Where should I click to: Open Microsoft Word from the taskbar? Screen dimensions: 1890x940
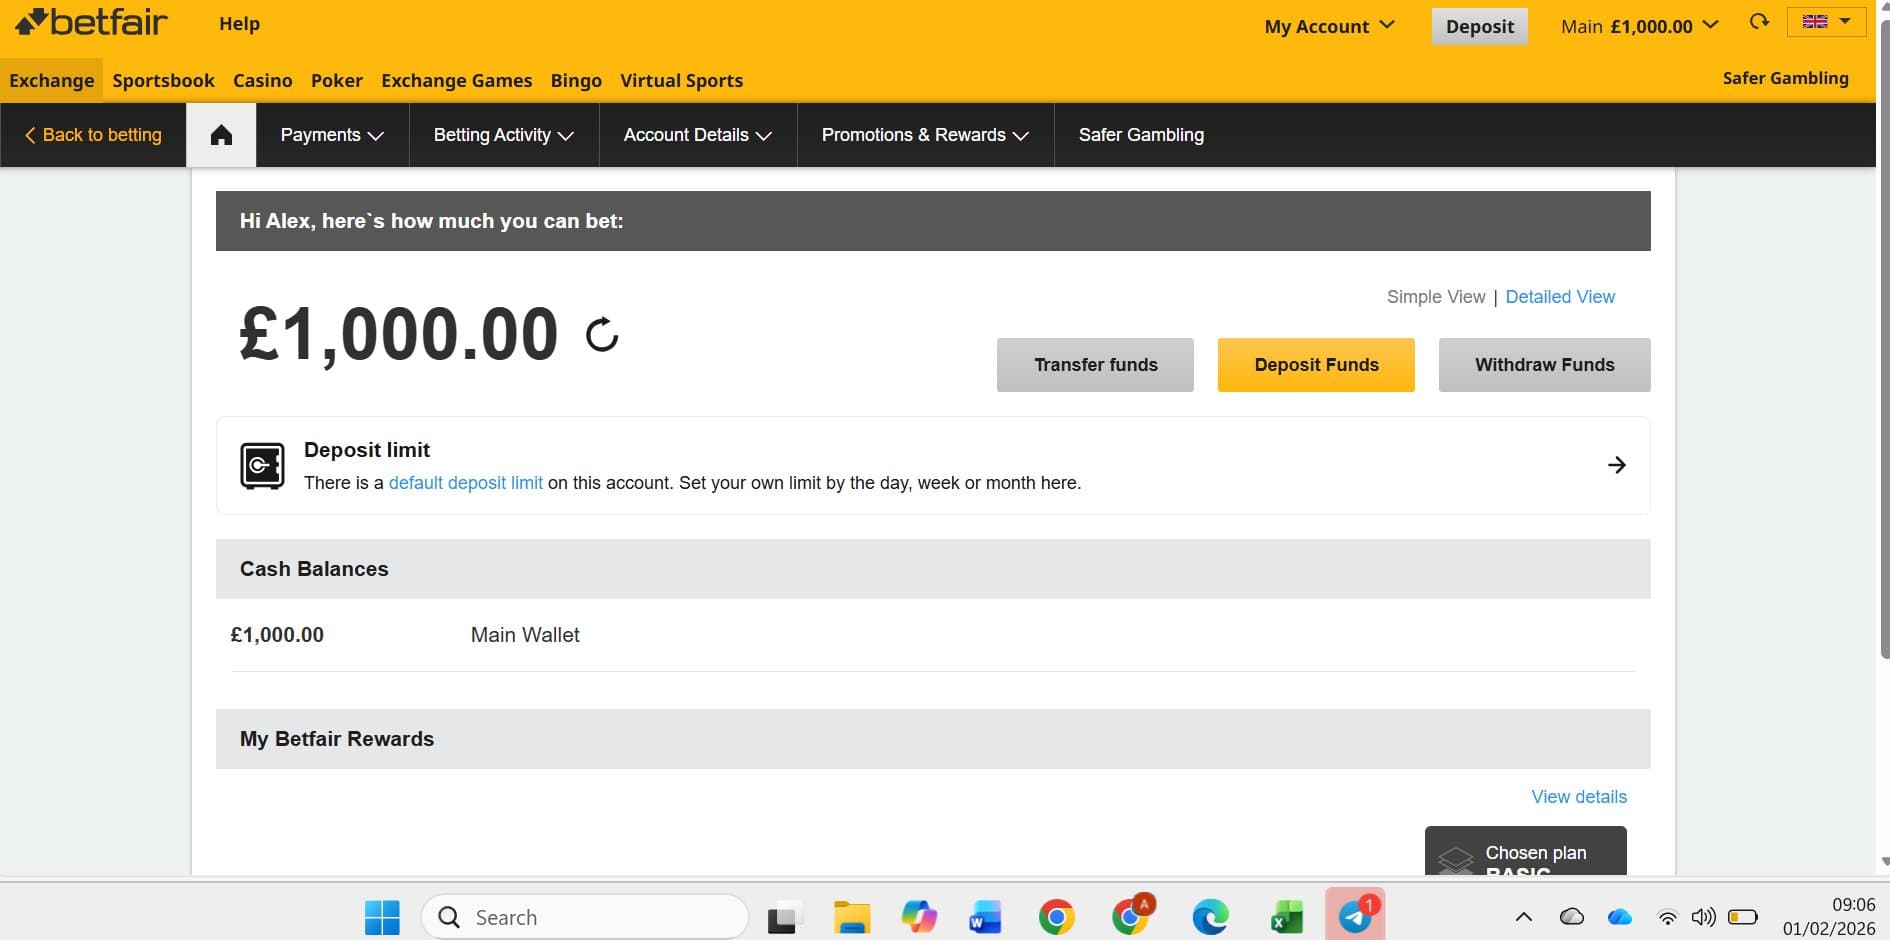pos(985,917)
